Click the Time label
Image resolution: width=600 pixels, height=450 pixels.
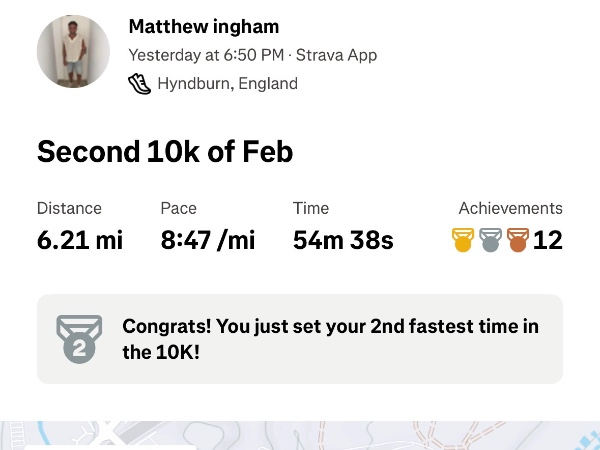tap(311, 208)
